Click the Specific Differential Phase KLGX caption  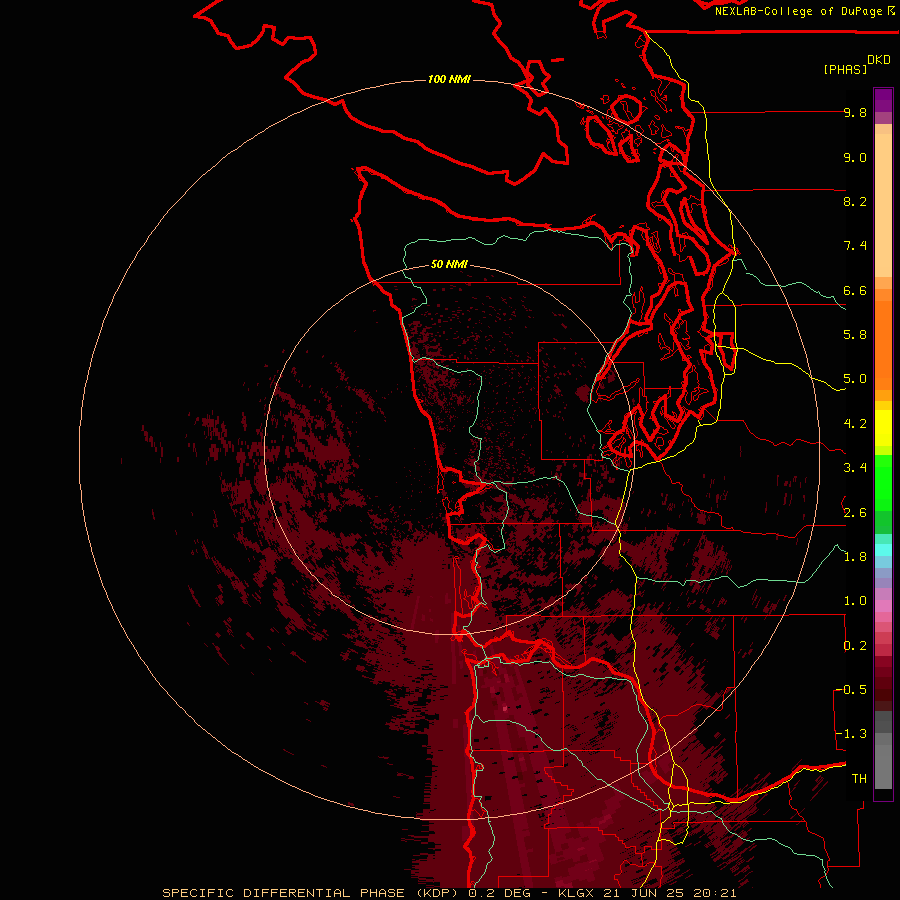point(449,893)
